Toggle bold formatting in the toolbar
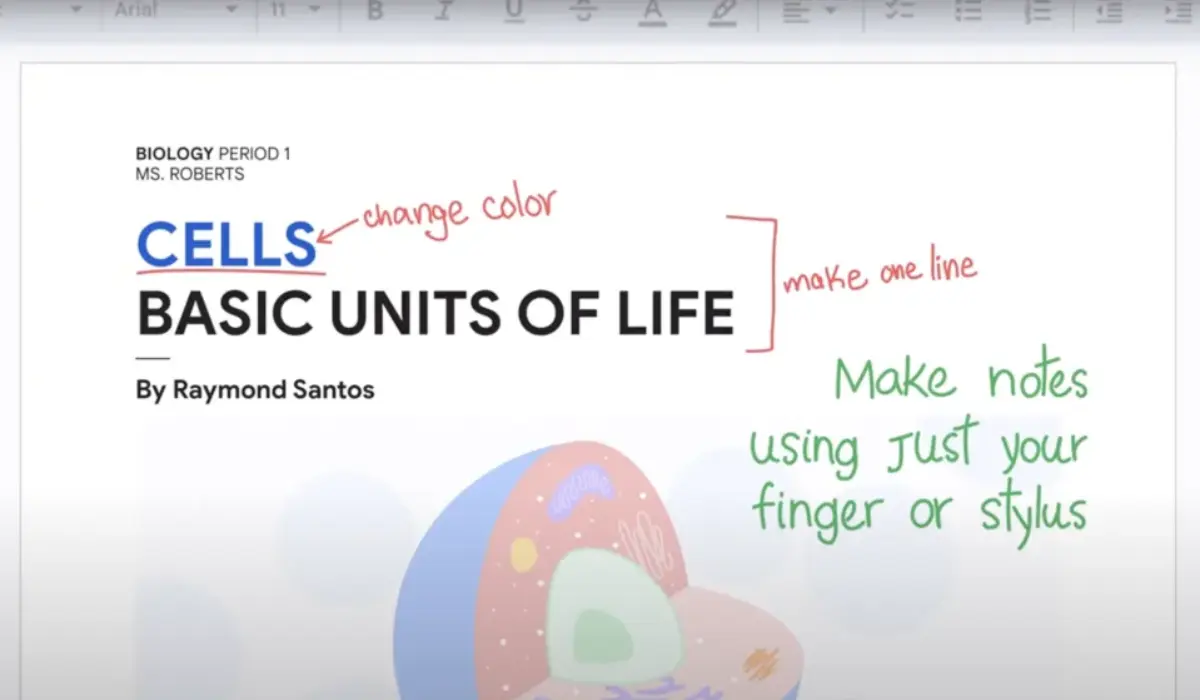The height and width of the screenshot is (700, 1200). point(375,10)
